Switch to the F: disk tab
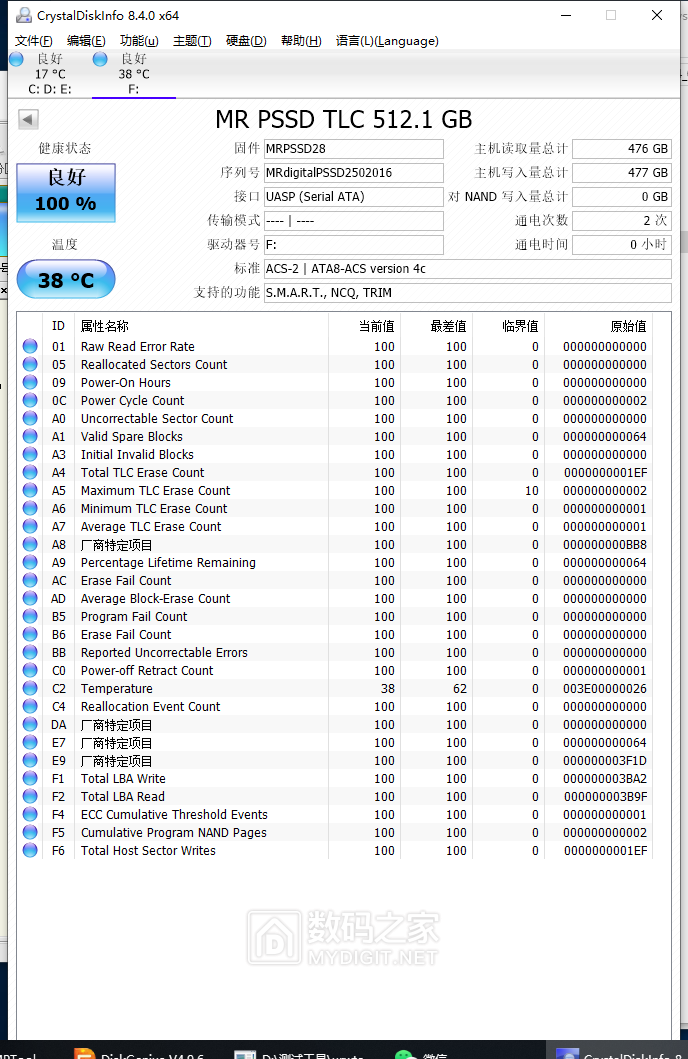The image size is (688, 1059). pyautogui.click(x=134, y=74)
